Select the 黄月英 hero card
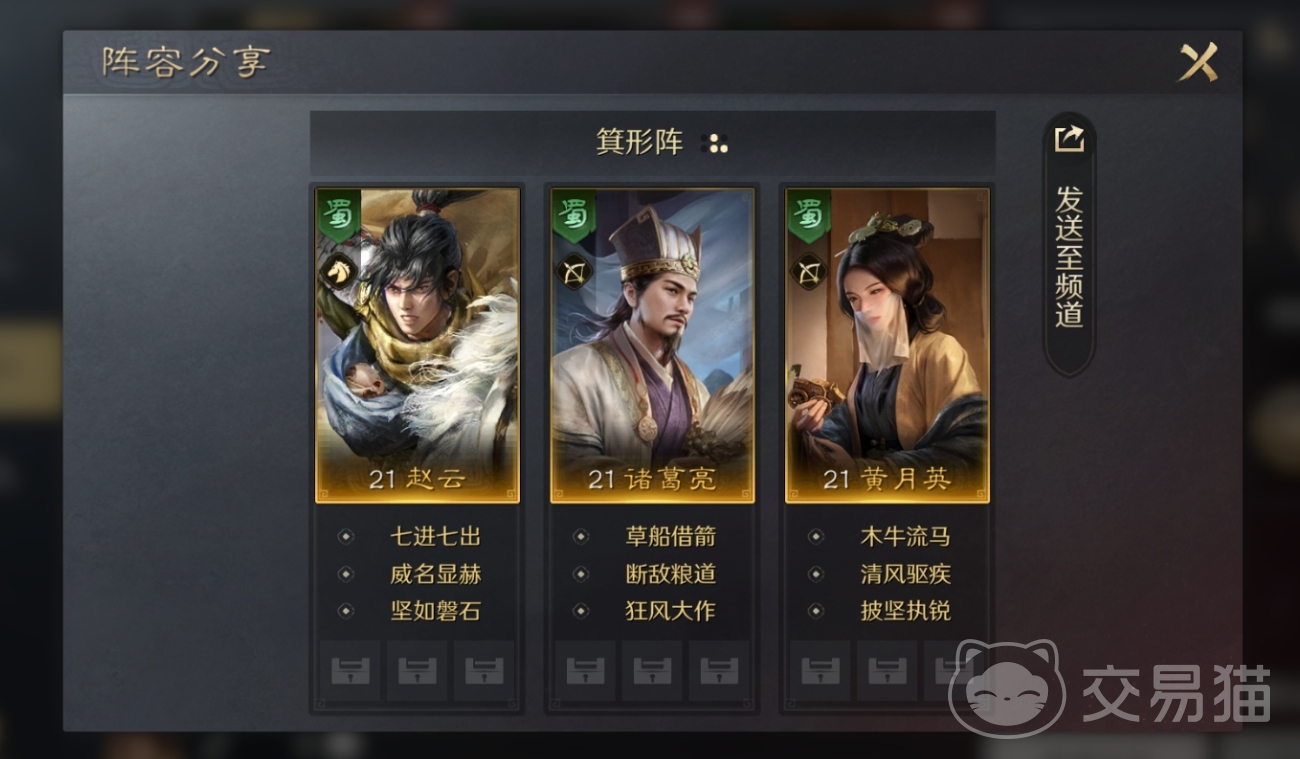 [887, 345]
